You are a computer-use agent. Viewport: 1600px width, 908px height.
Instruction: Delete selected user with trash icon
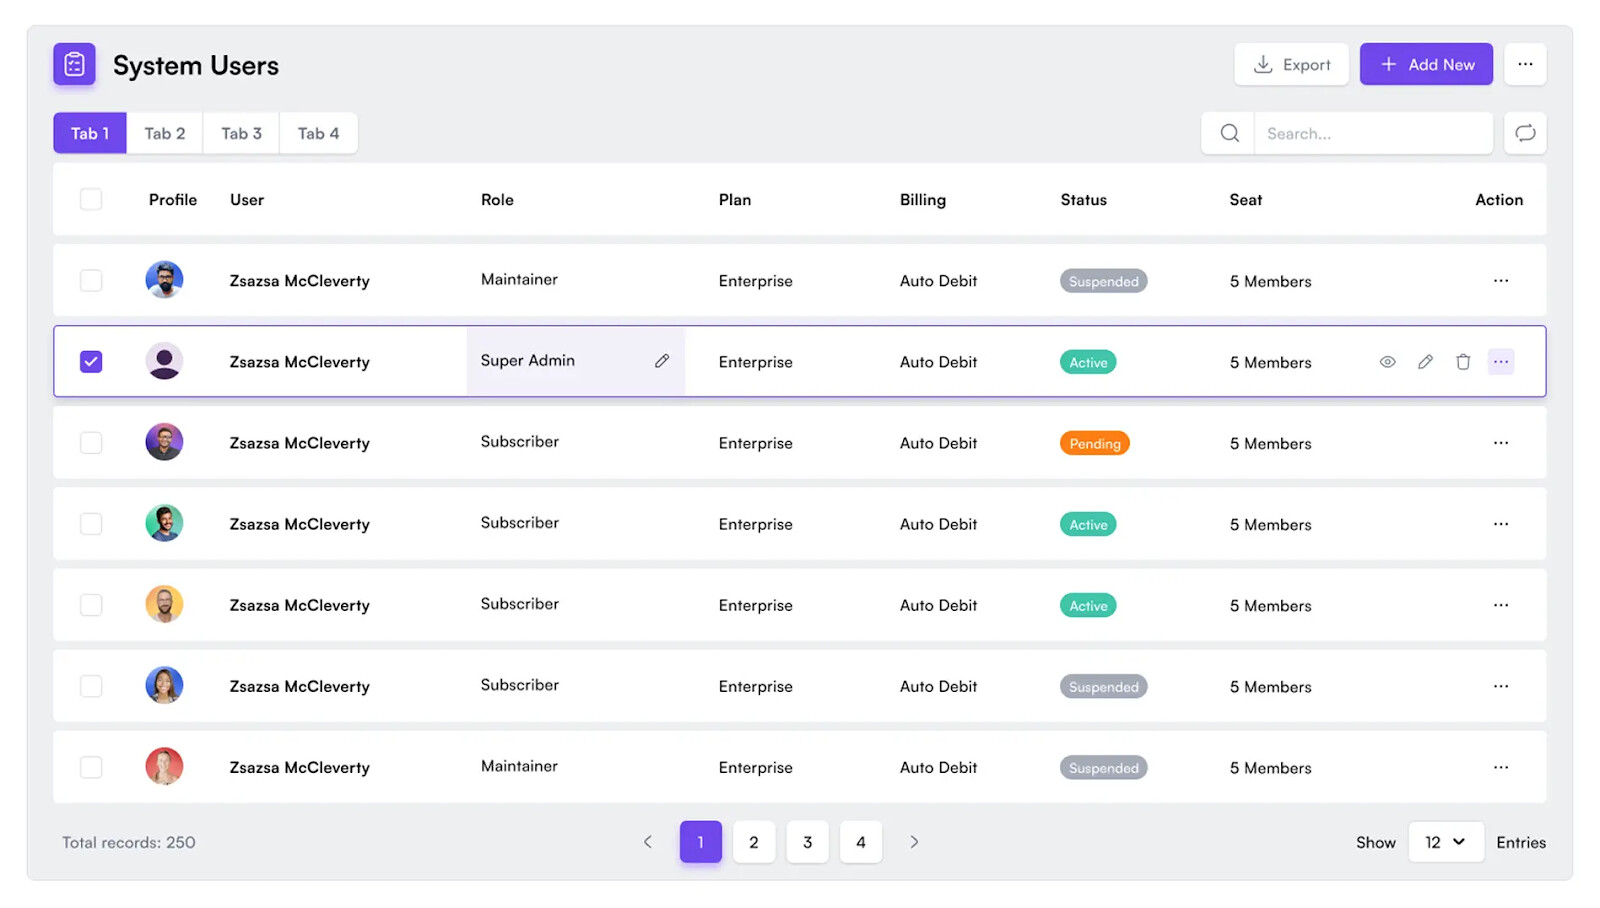pyautogui.click(x=1463, y=362)
